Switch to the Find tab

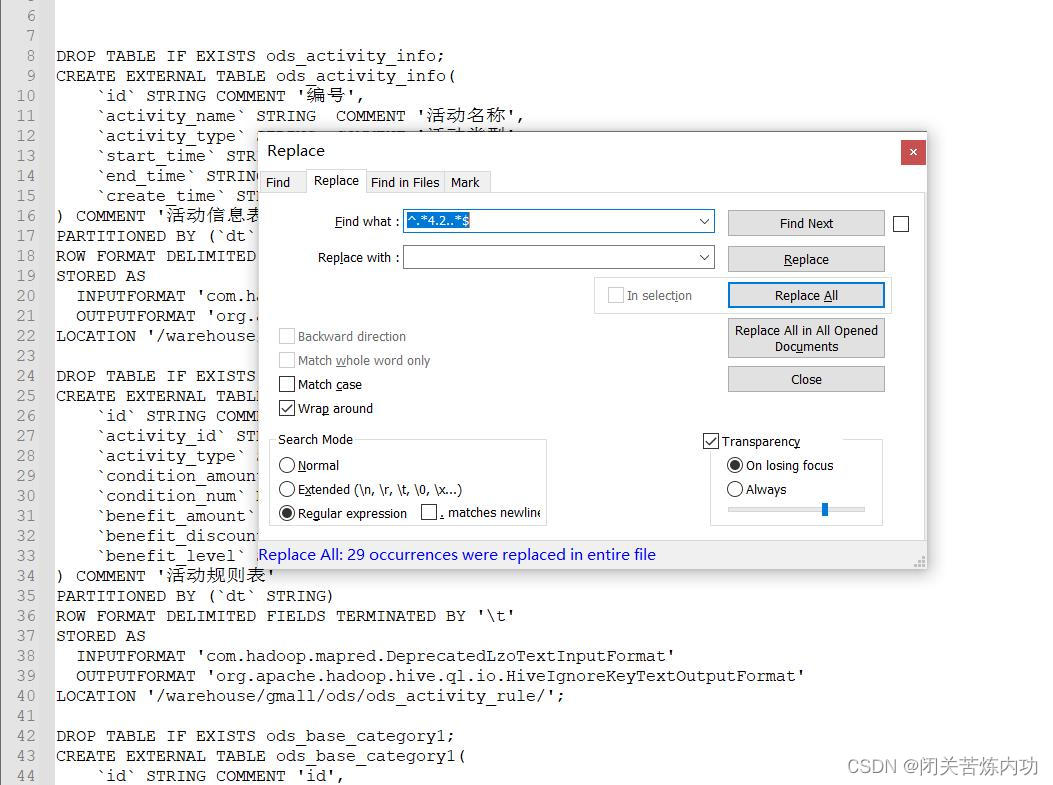point(278,182)
